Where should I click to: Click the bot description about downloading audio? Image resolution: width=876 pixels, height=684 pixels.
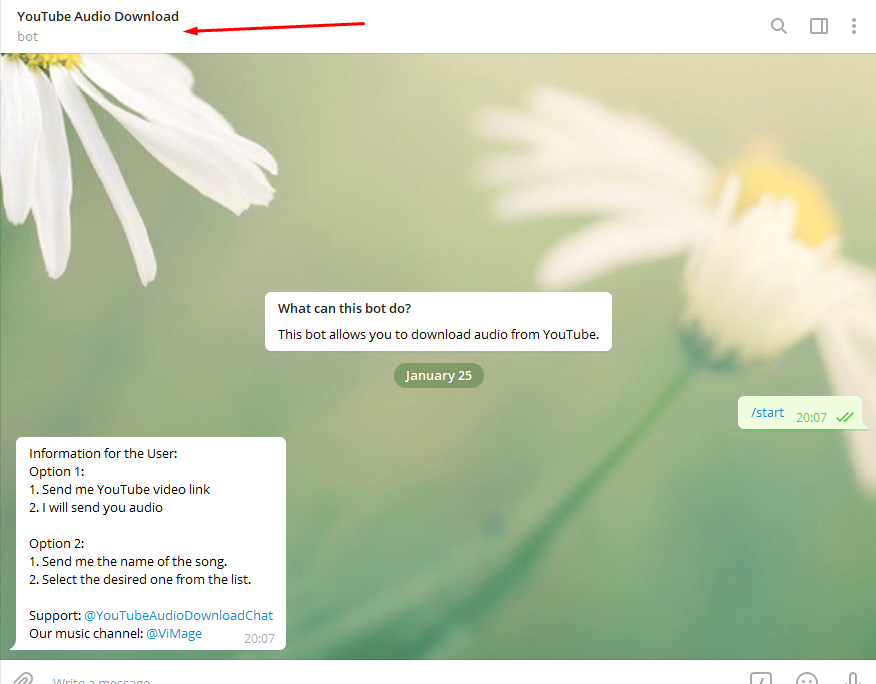[x=438, y=334]
